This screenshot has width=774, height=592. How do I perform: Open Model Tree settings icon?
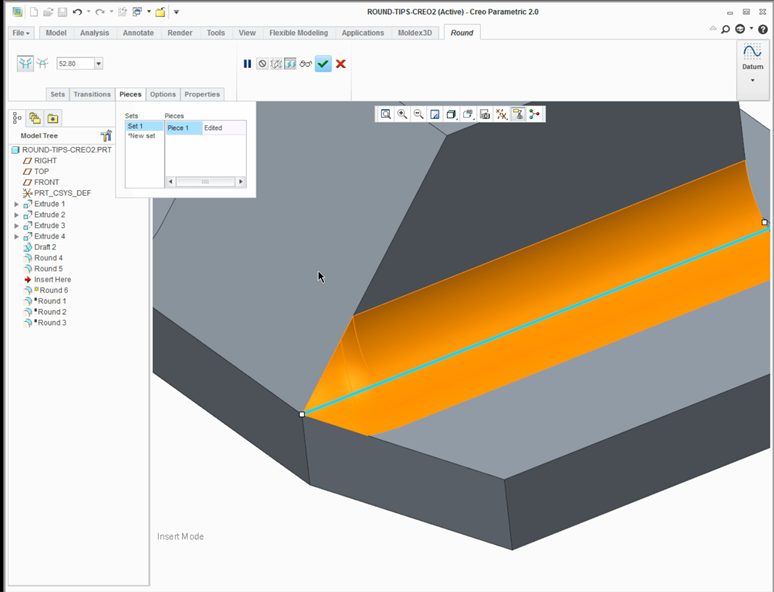(x=106, y=135)
